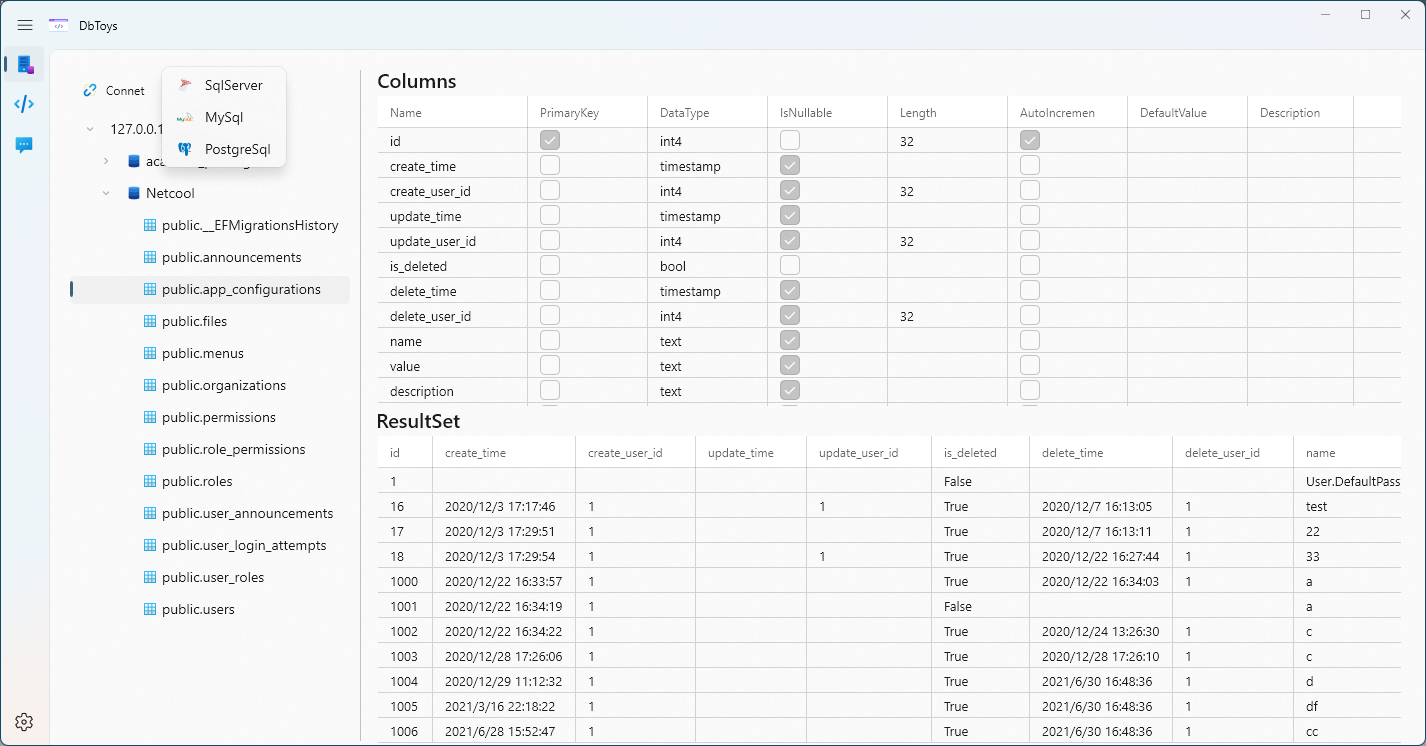Viewport: 1426px width, 746px height.
Task: Collapse the Netcool database node
Action: point(106,193)
